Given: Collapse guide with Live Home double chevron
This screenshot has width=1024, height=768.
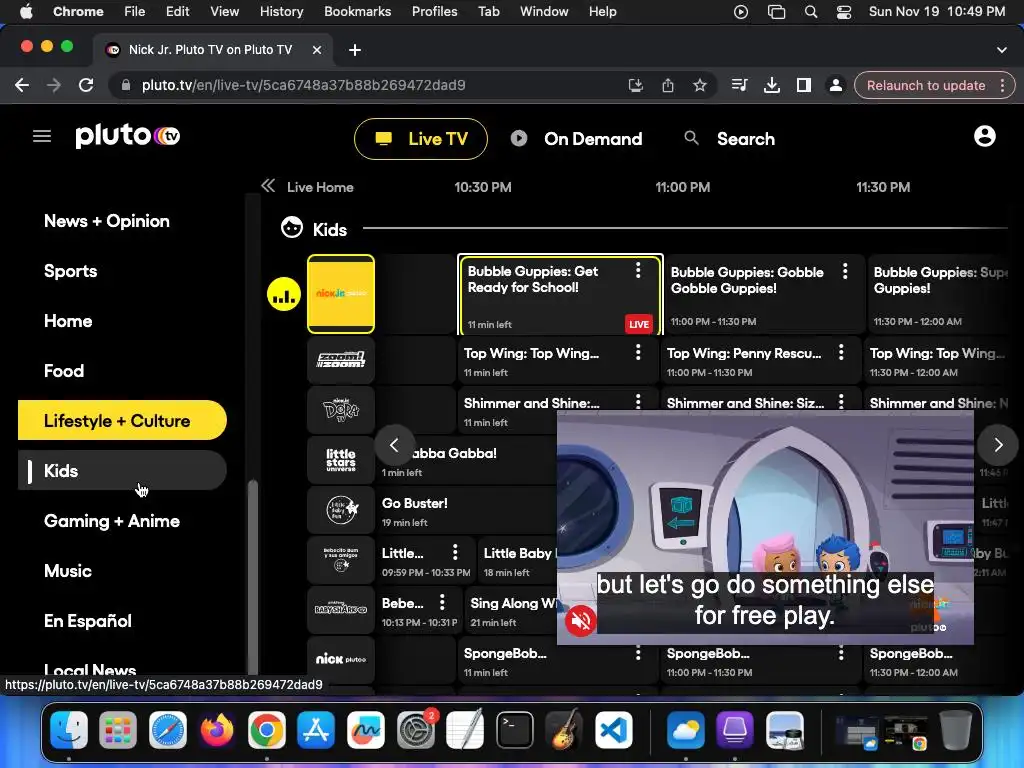Looking at the screenshot, I should click(x=268, y=186).
